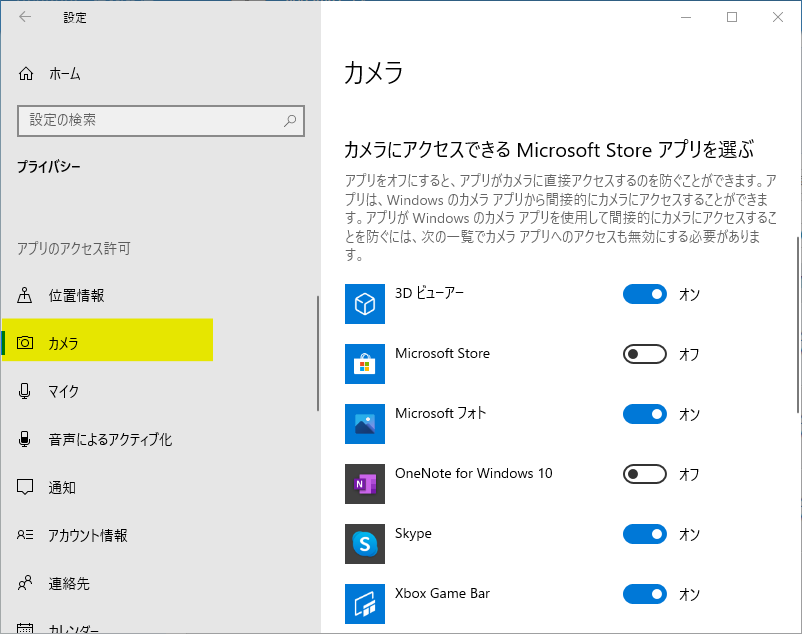Click the Skype label text
The width and height of the screenshot is (802, 634).
point(413,533)
